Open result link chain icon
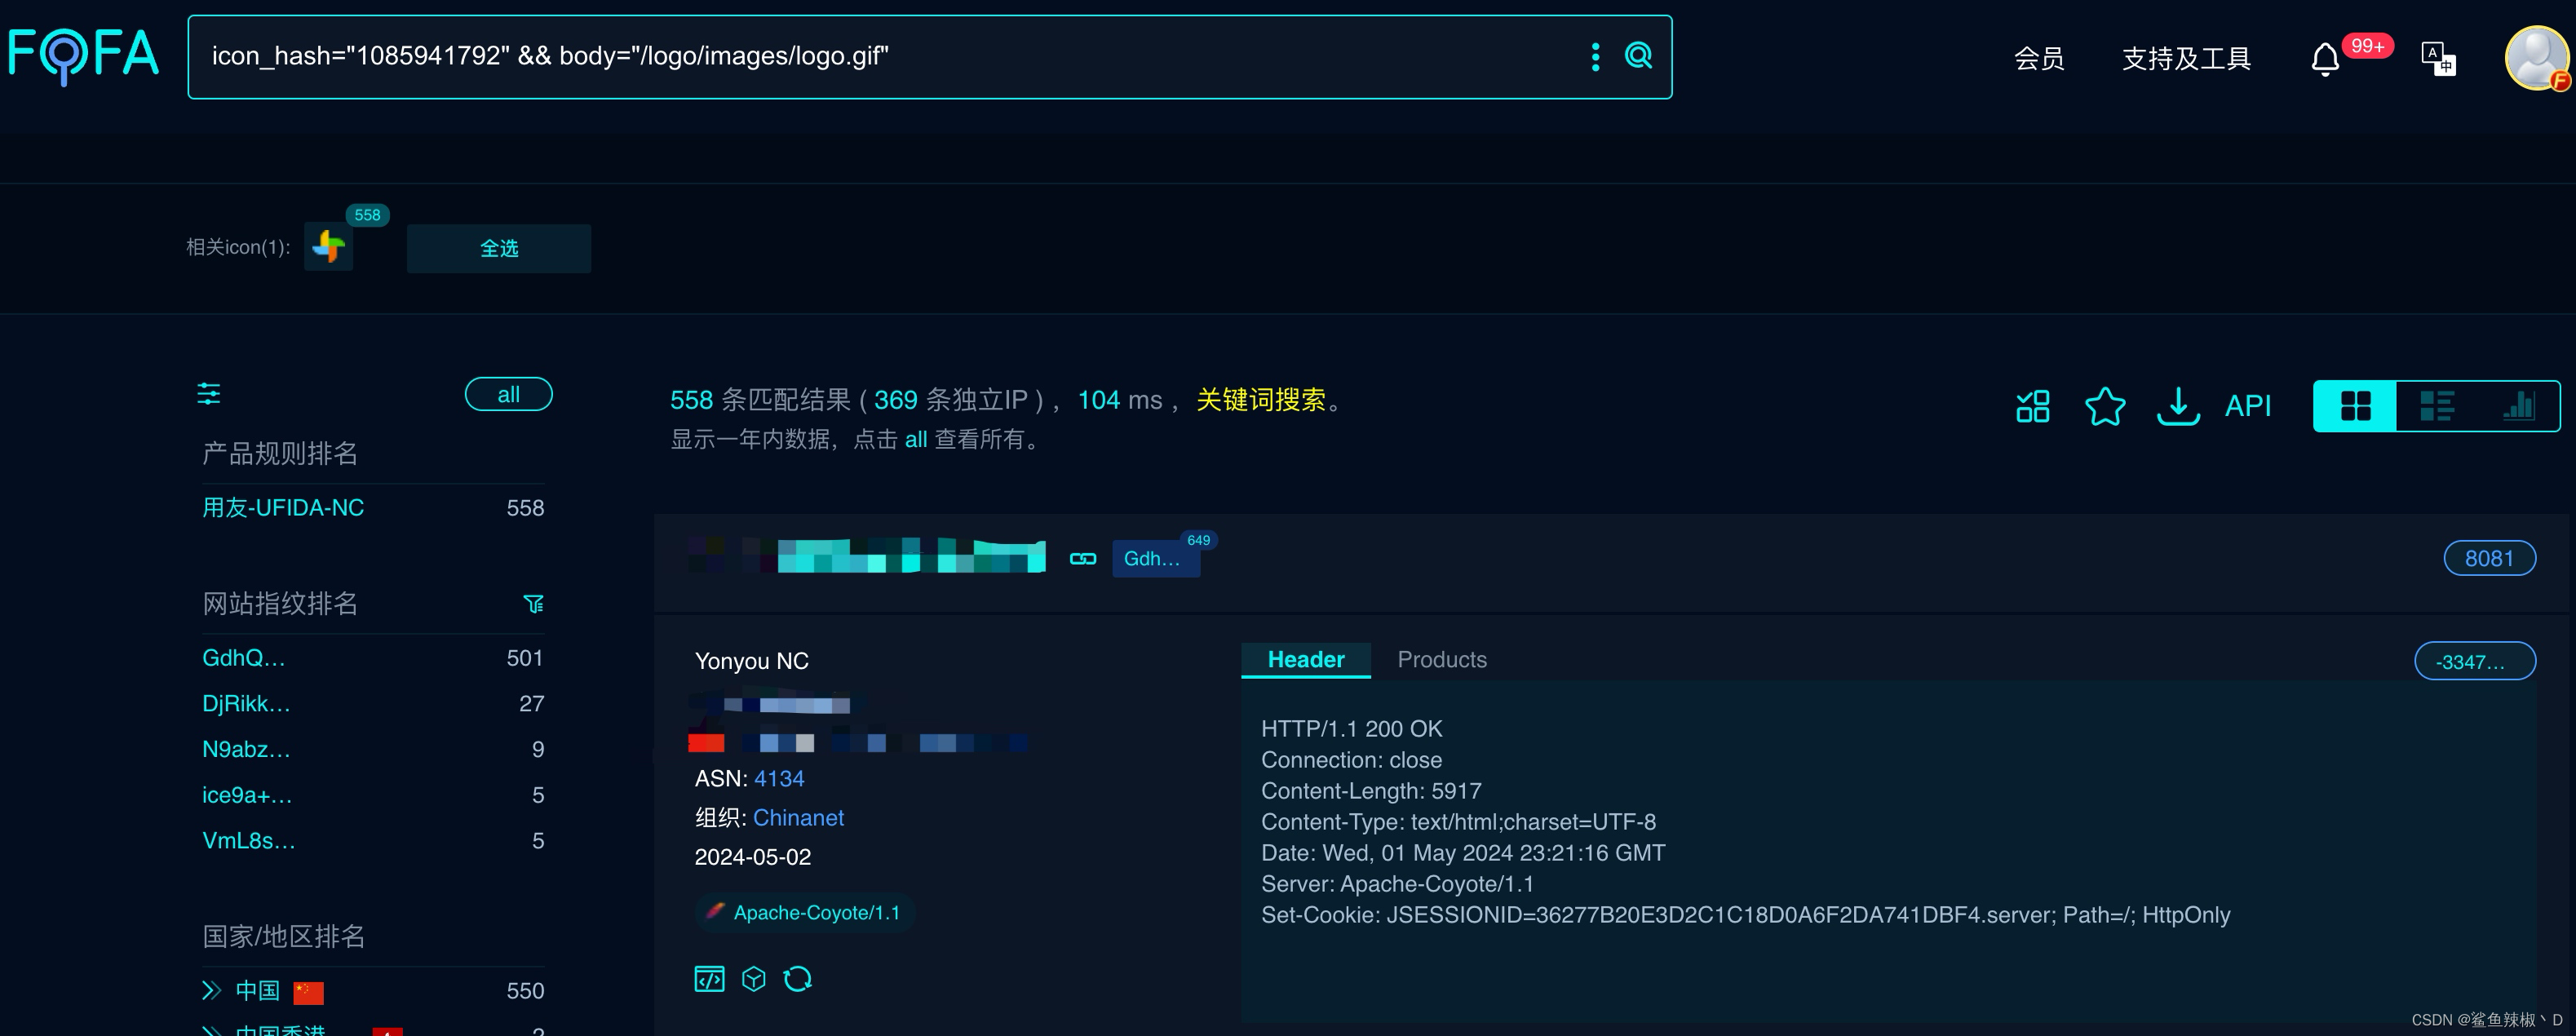Screen dimensions: 2576x1036 pos(1083,558)
